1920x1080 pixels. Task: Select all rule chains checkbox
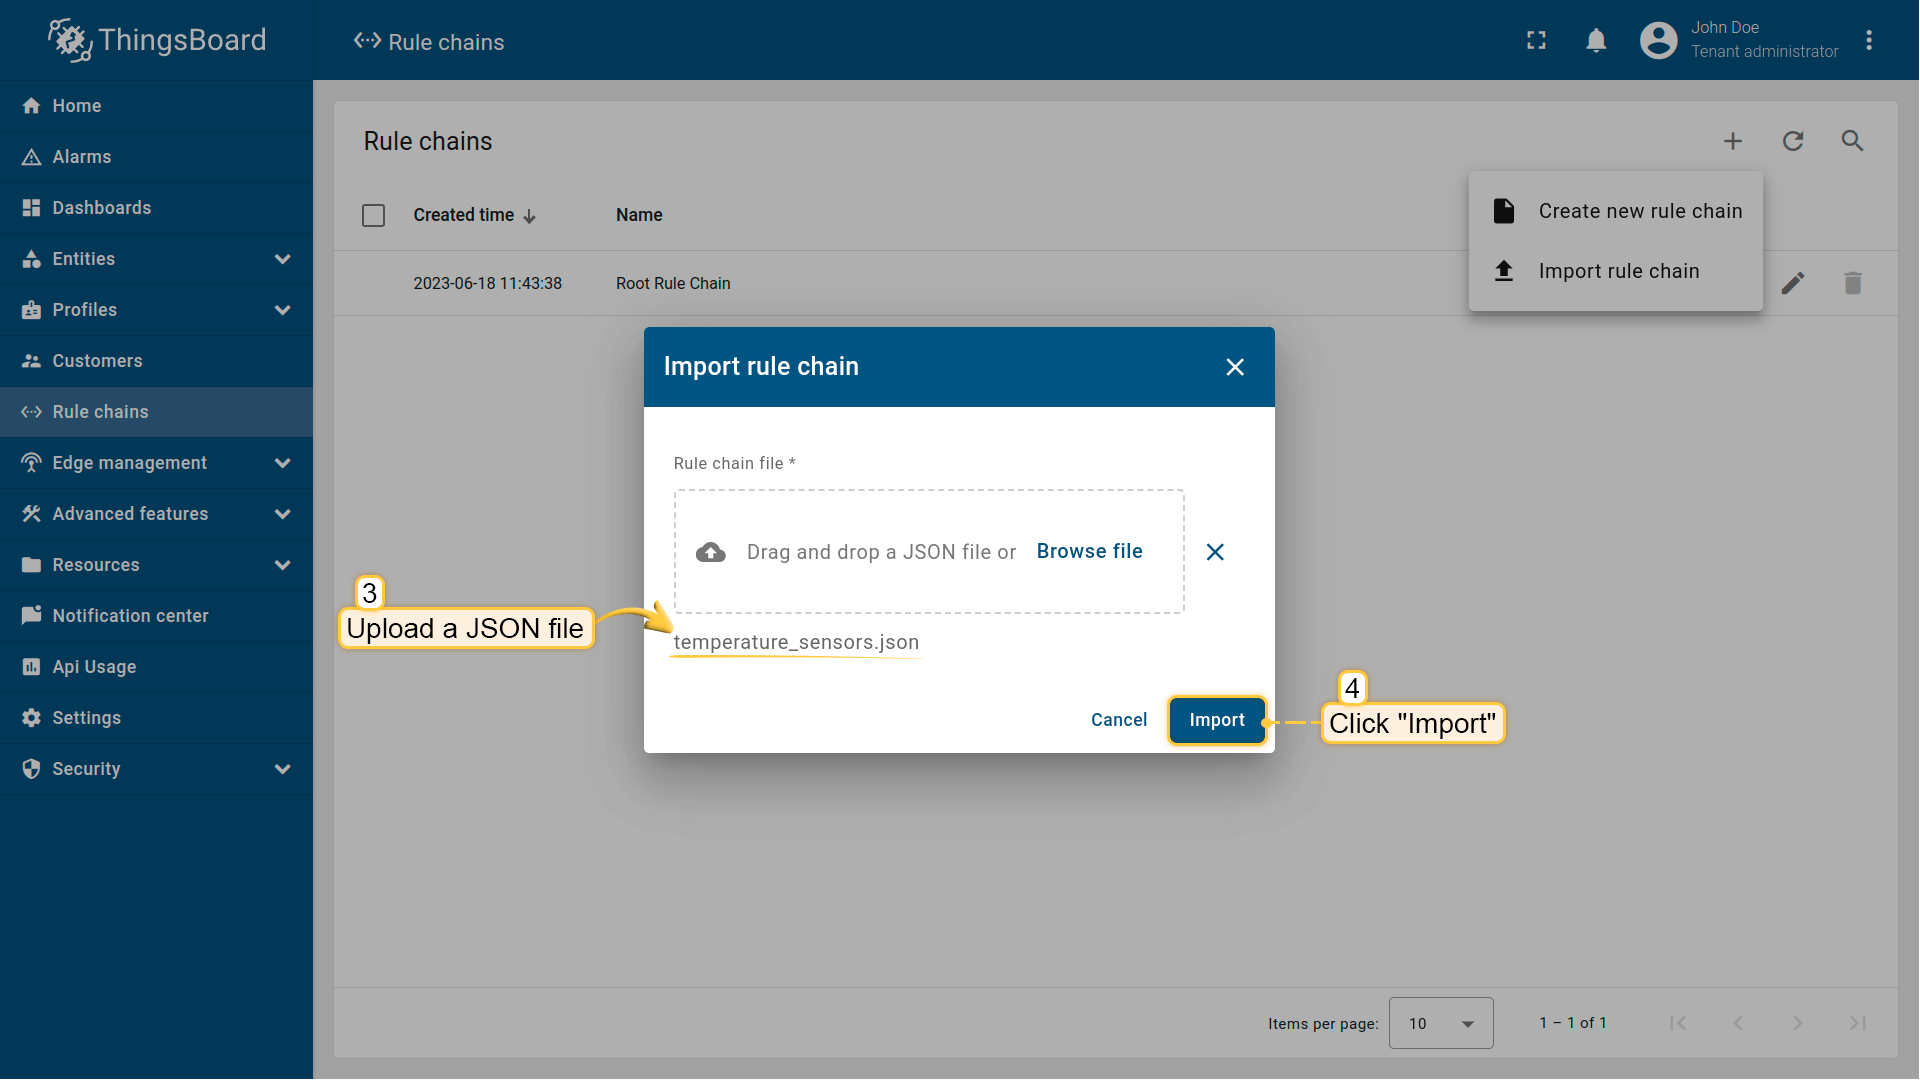click(x=373, y=215)
